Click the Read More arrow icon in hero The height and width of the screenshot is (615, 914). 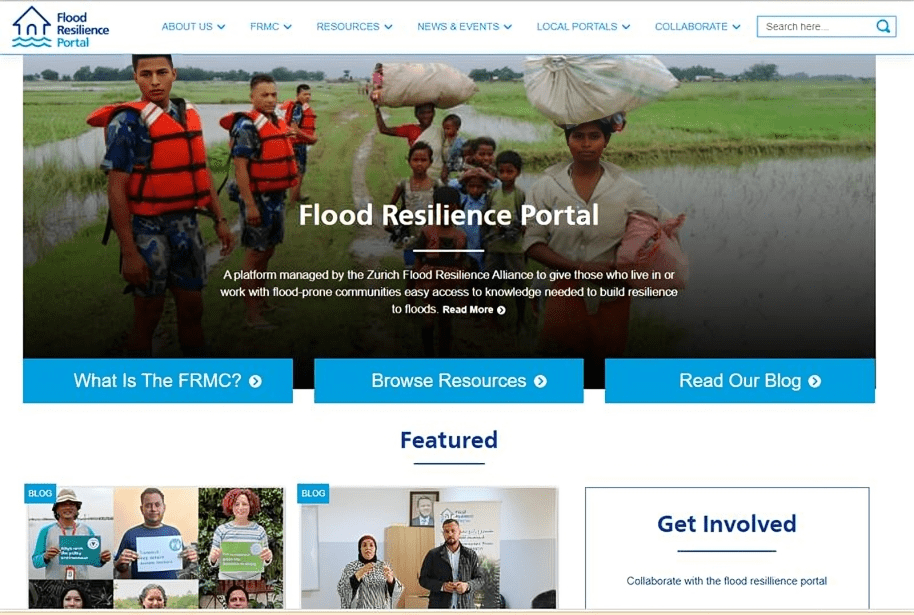click(501, 310)
